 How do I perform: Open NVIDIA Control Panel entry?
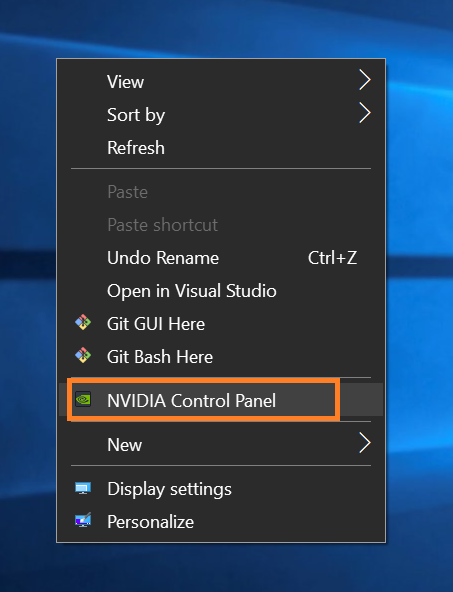tap(221, 400)
